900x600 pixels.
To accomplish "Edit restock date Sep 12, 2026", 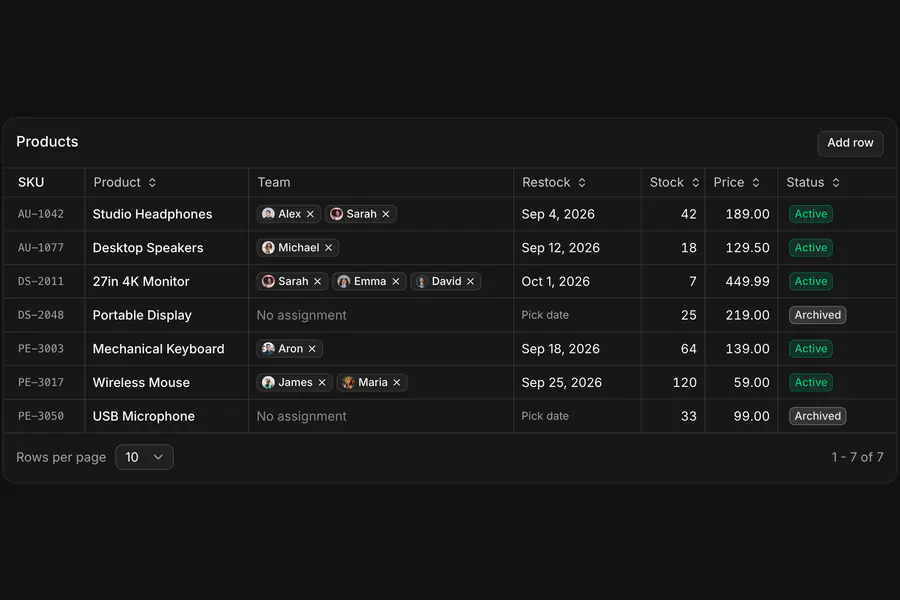I will pyautogui.click(x=560, y=247).
